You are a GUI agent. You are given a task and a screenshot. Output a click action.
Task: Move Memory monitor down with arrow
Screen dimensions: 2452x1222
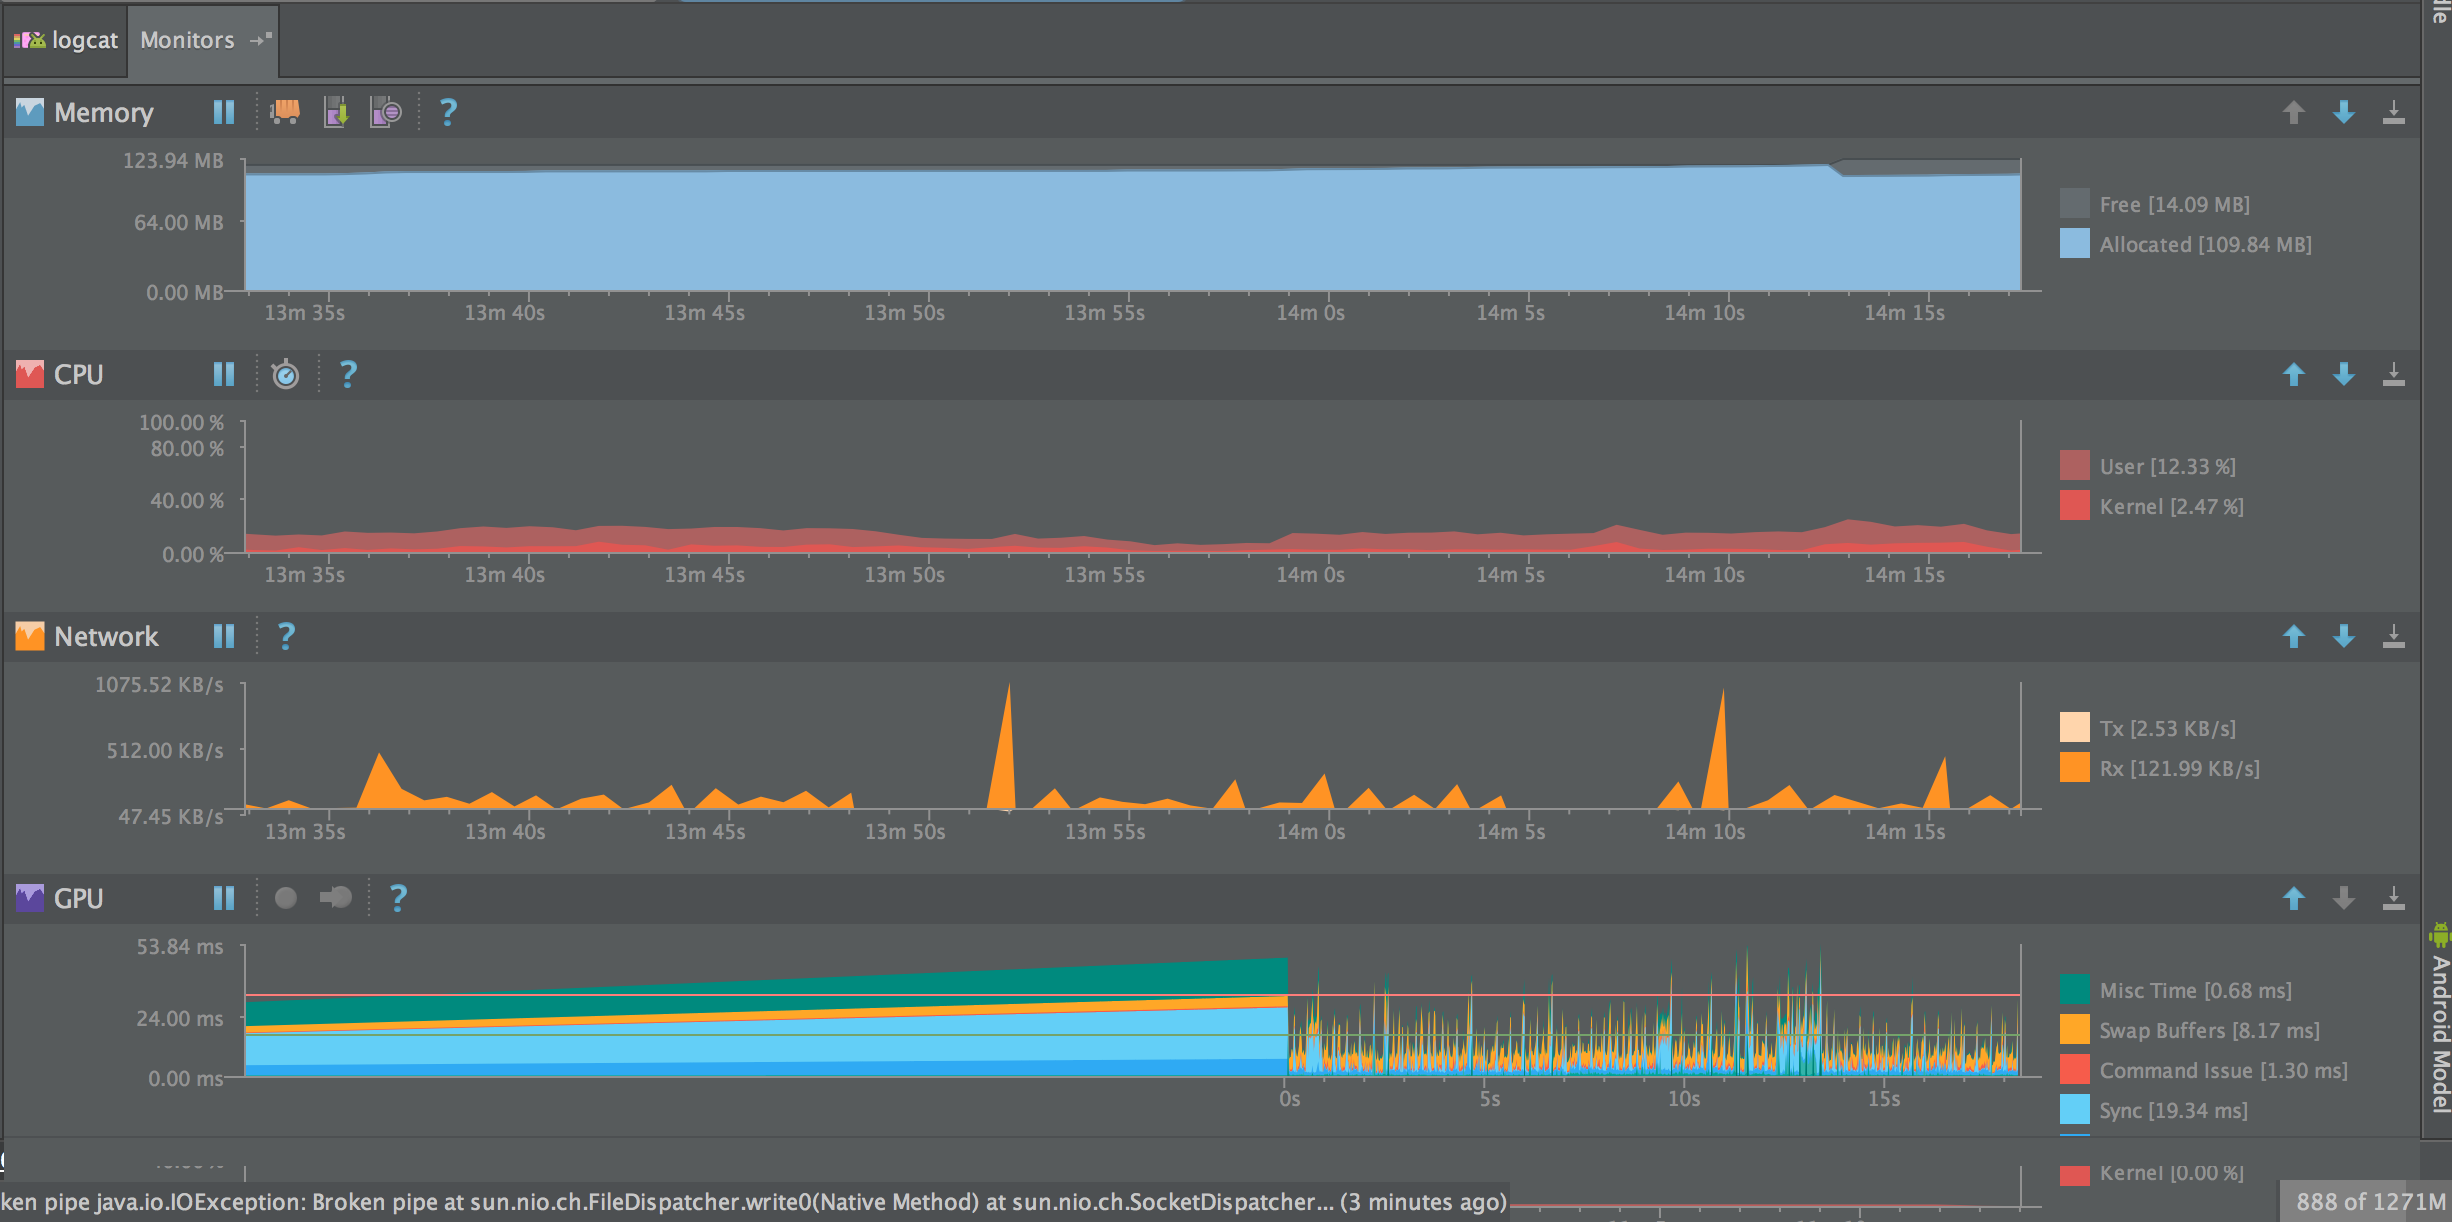coord(2343,112)
